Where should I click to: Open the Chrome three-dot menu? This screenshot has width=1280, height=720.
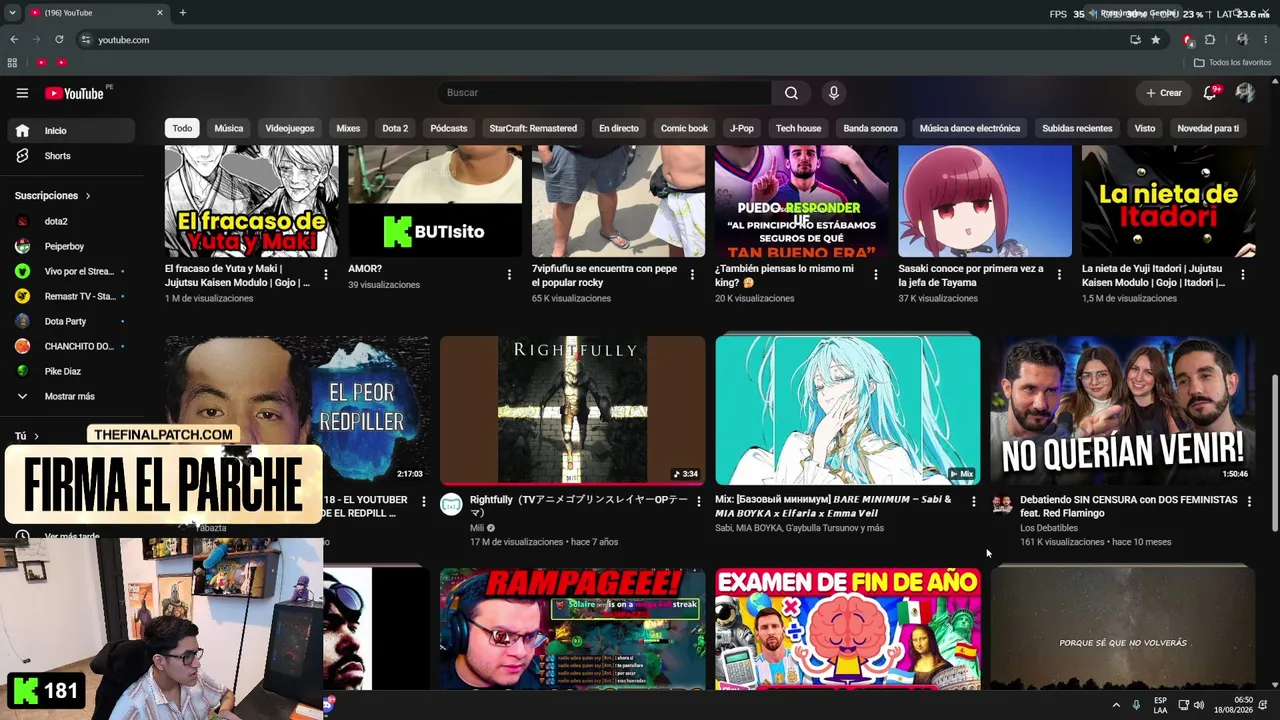pyautogui.click(x=1267, y=40)
